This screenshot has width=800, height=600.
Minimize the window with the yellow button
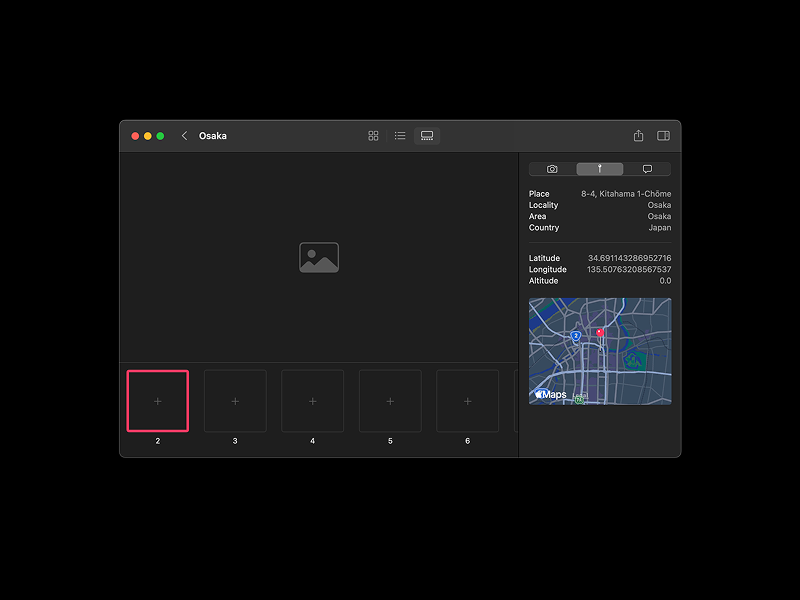click(x=147, y=136)
